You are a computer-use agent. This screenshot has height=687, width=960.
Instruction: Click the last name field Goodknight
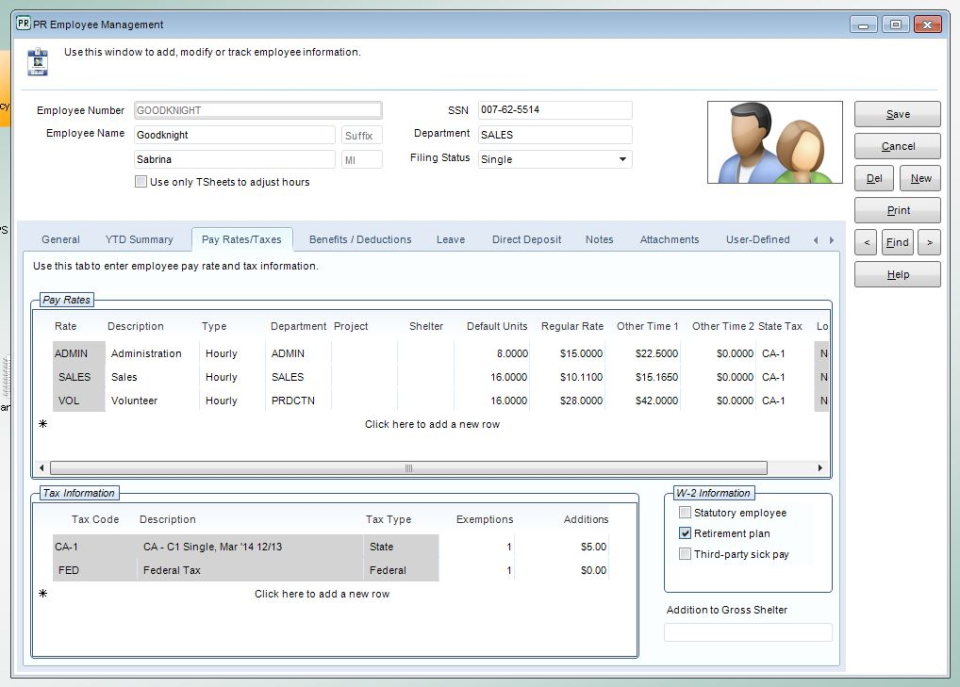point(234,135)
